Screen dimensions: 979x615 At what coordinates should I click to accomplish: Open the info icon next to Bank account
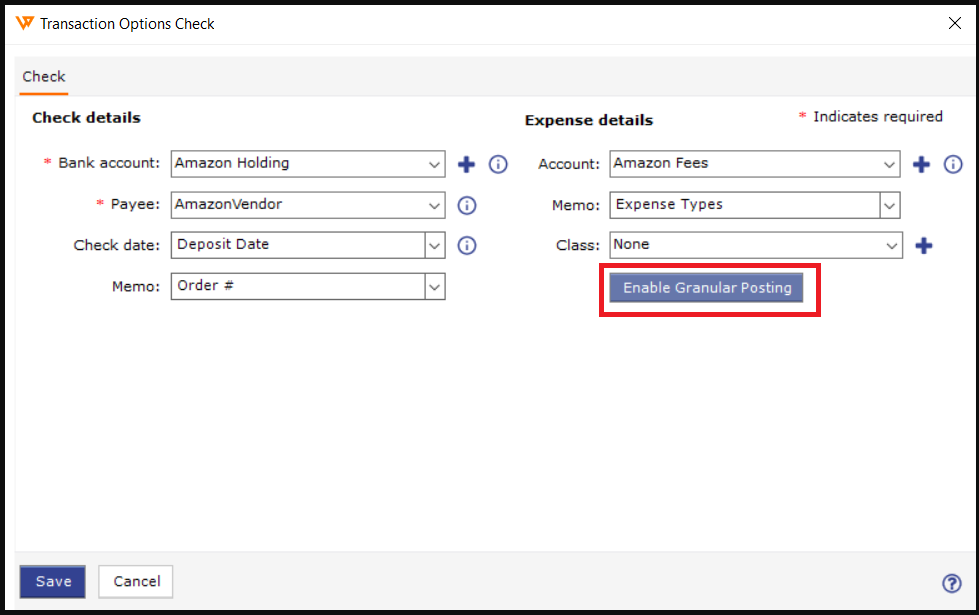[x=498, y=164]
